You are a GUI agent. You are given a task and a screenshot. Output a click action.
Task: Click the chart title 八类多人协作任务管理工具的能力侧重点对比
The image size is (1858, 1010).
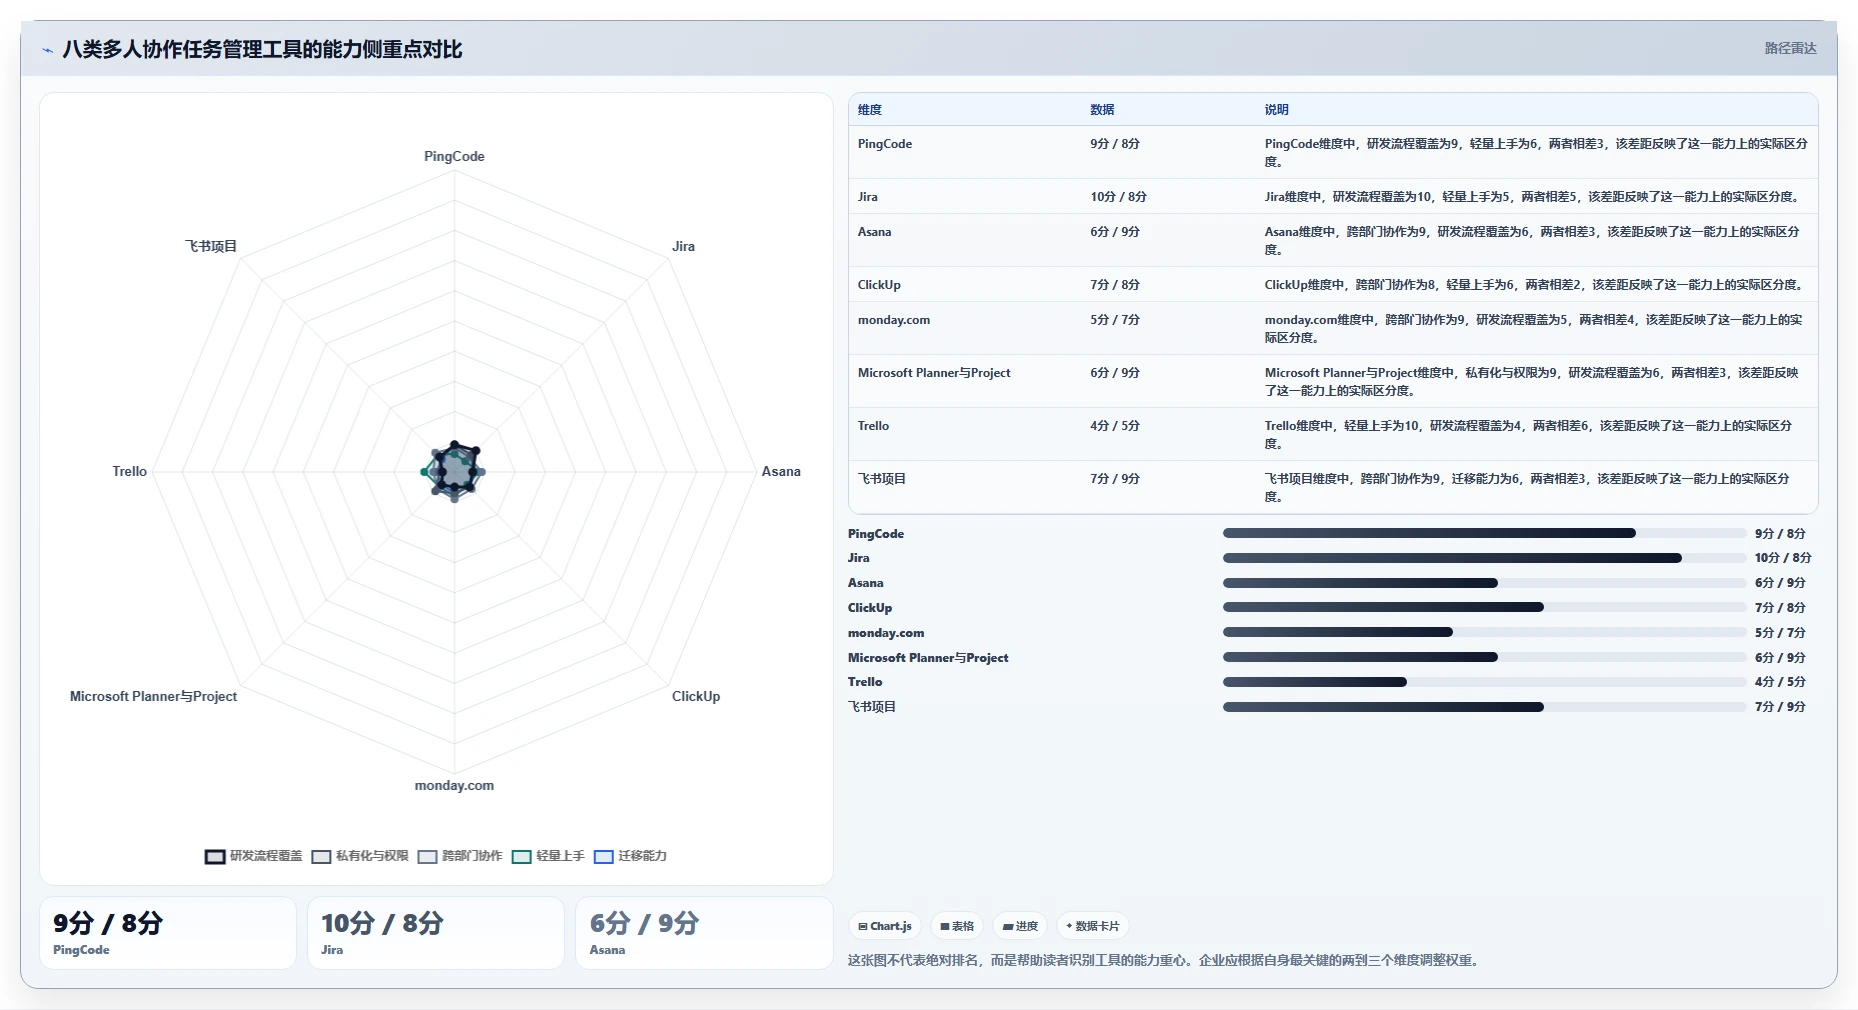pyautogui.click(x=262, y=49)
